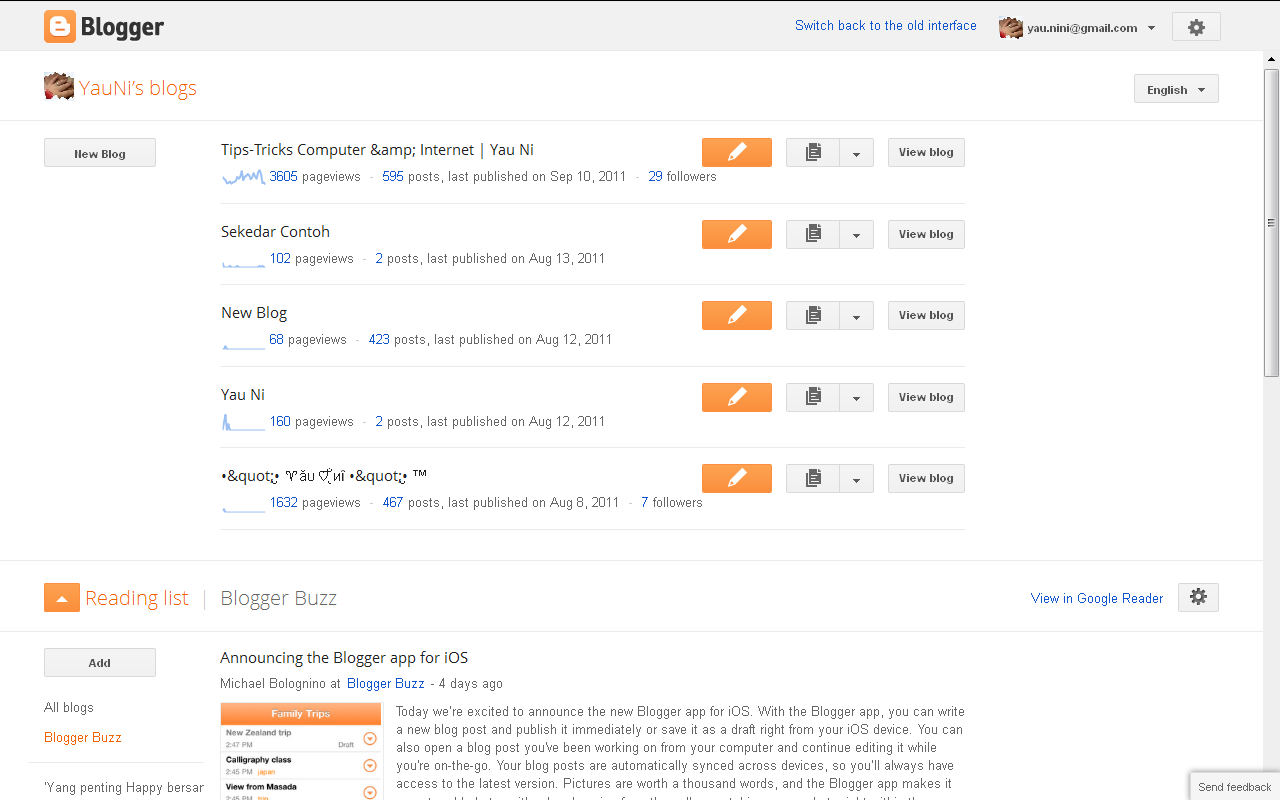Click View blog for the 1632 pageviews blog
Screen dimensions: 1280x800
click(926, 478)
